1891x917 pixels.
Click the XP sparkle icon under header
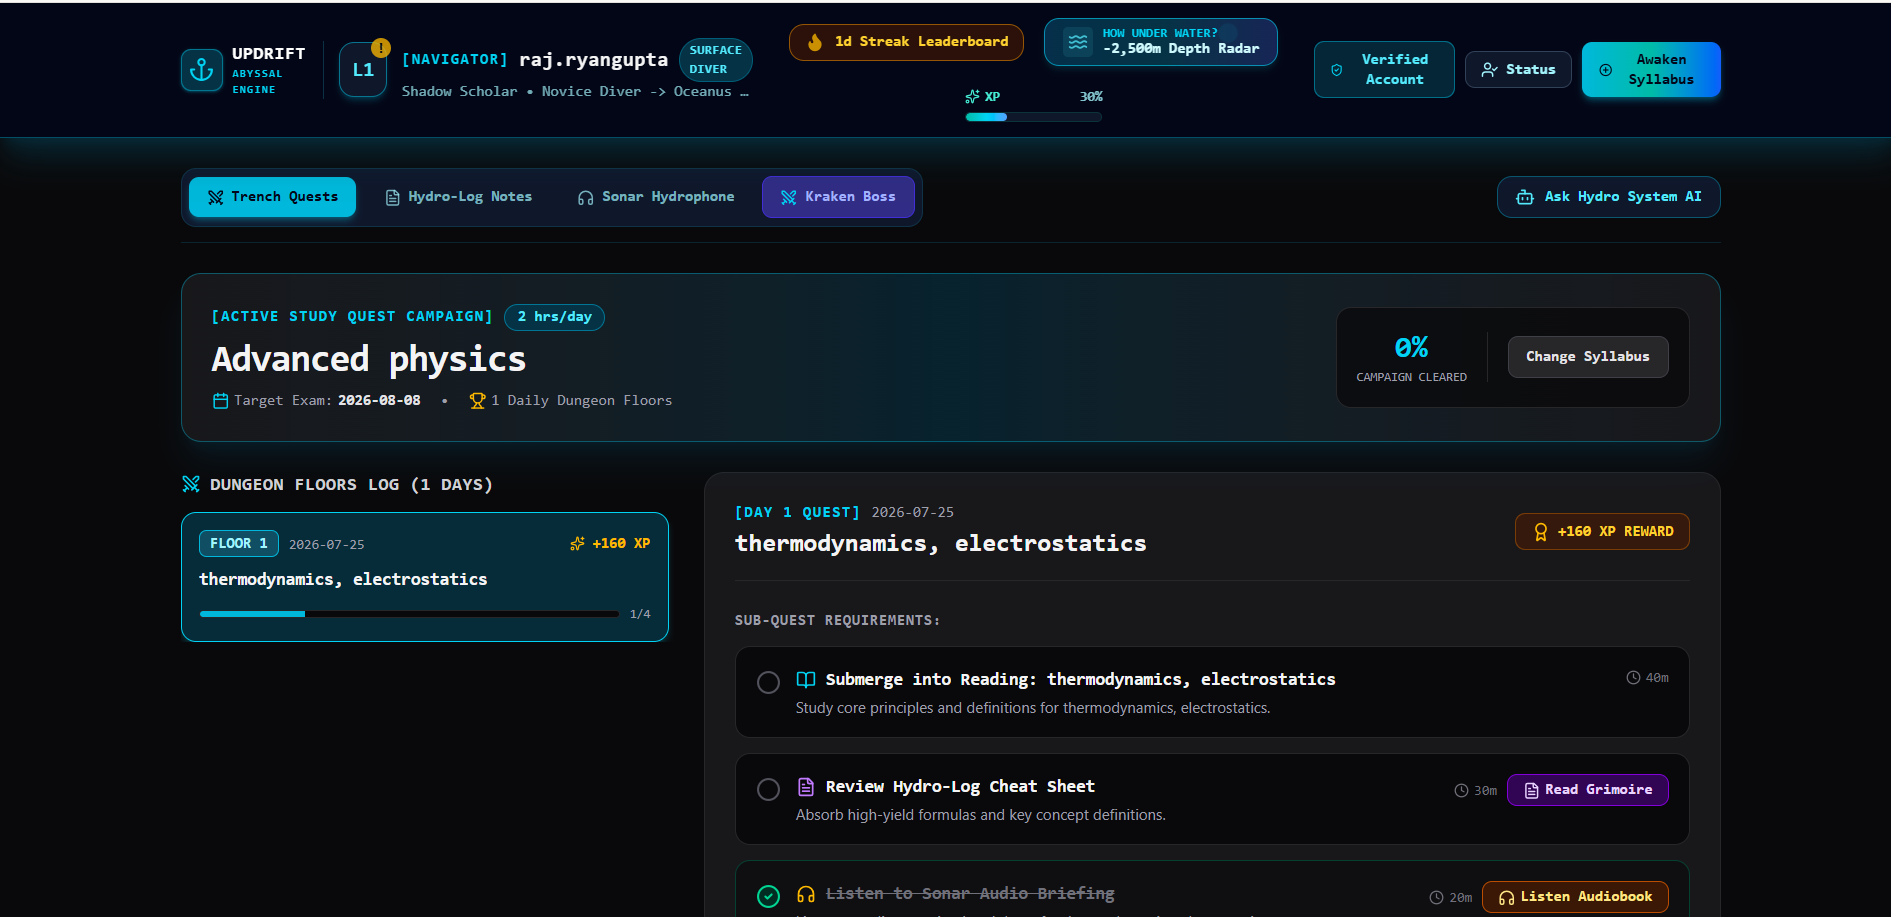click(972, 97)
